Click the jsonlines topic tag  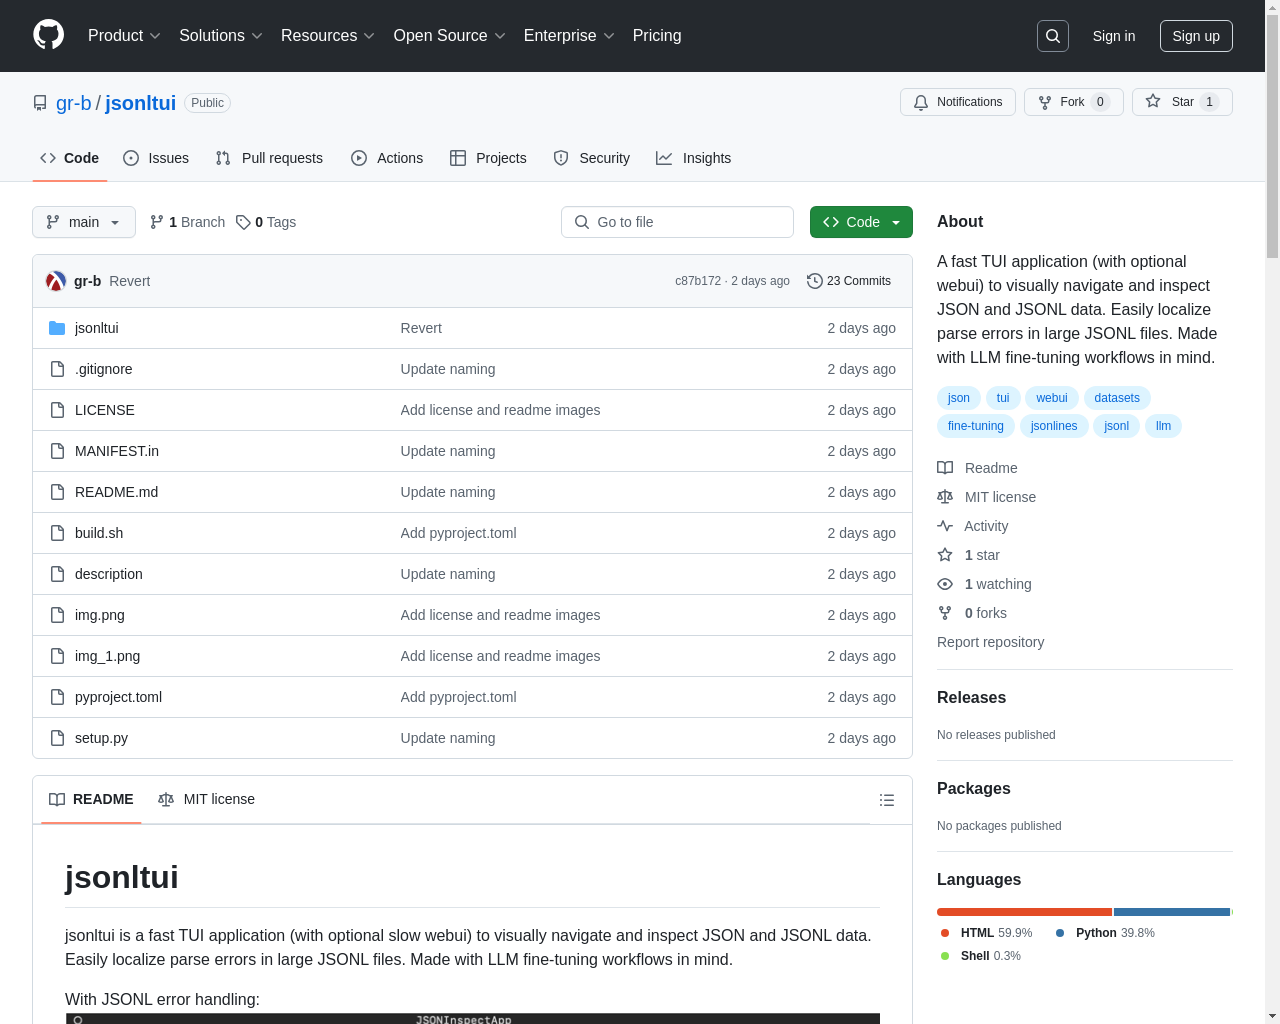pos(1054,426)
